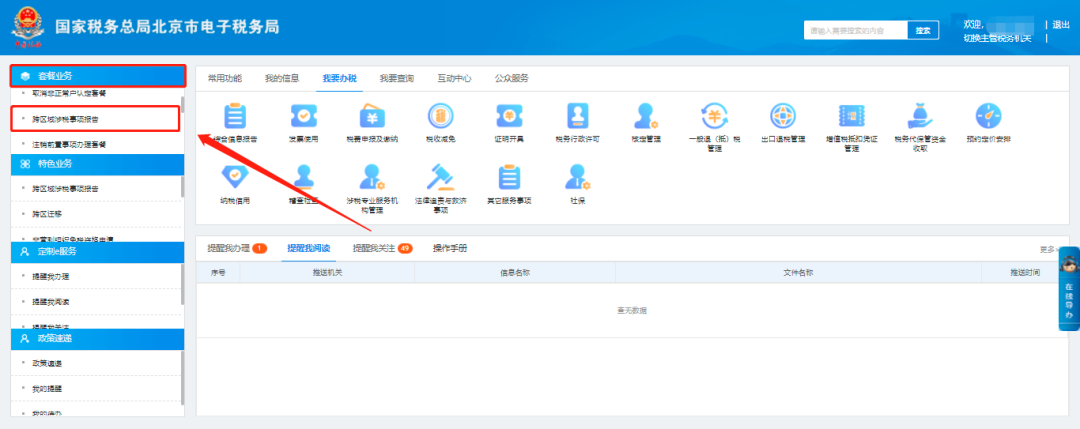Click the person icon beside 定制e服务

[x=25, y=251]
